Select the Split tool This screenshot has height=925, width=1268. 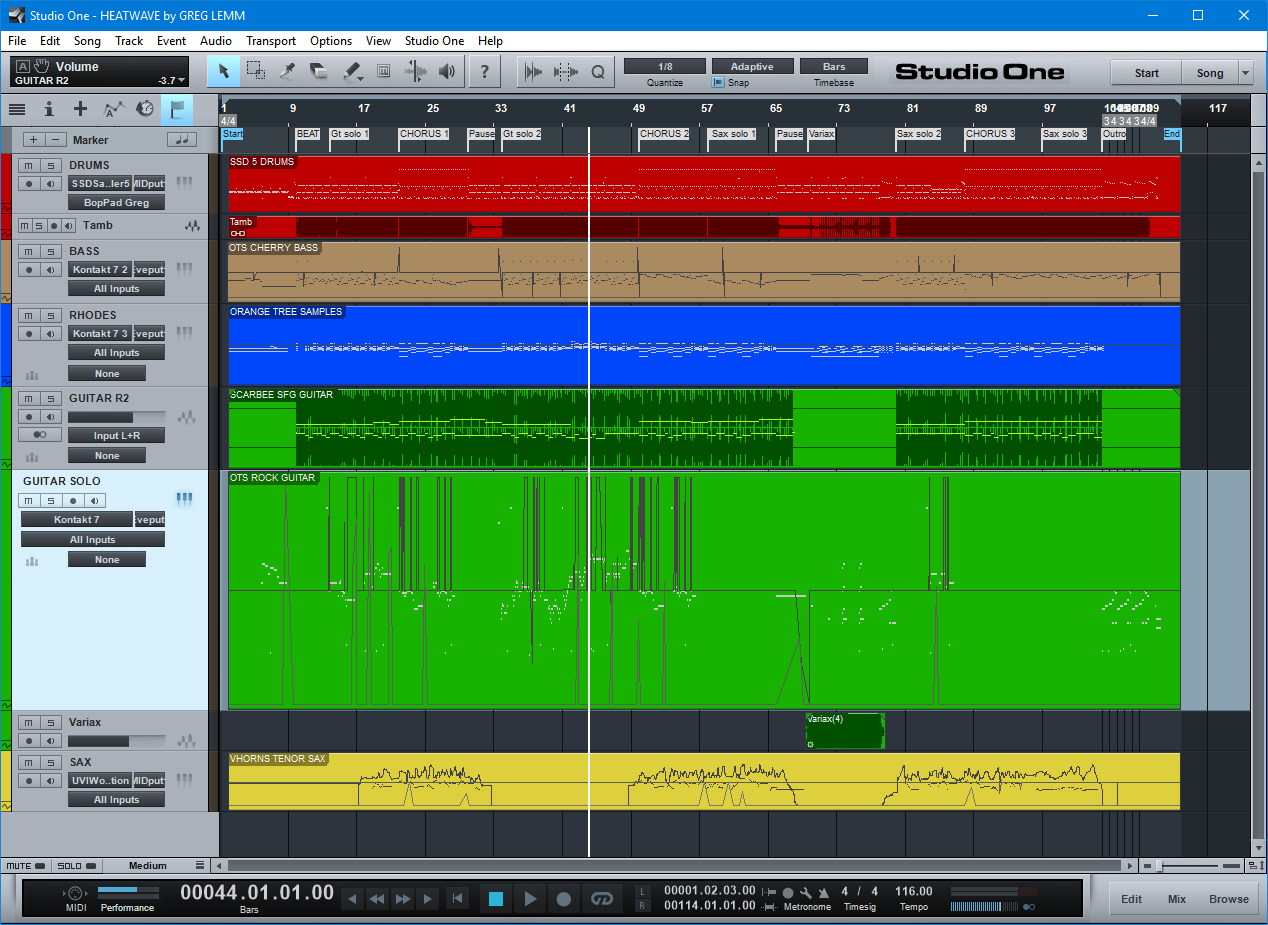[x=288, y=71]
